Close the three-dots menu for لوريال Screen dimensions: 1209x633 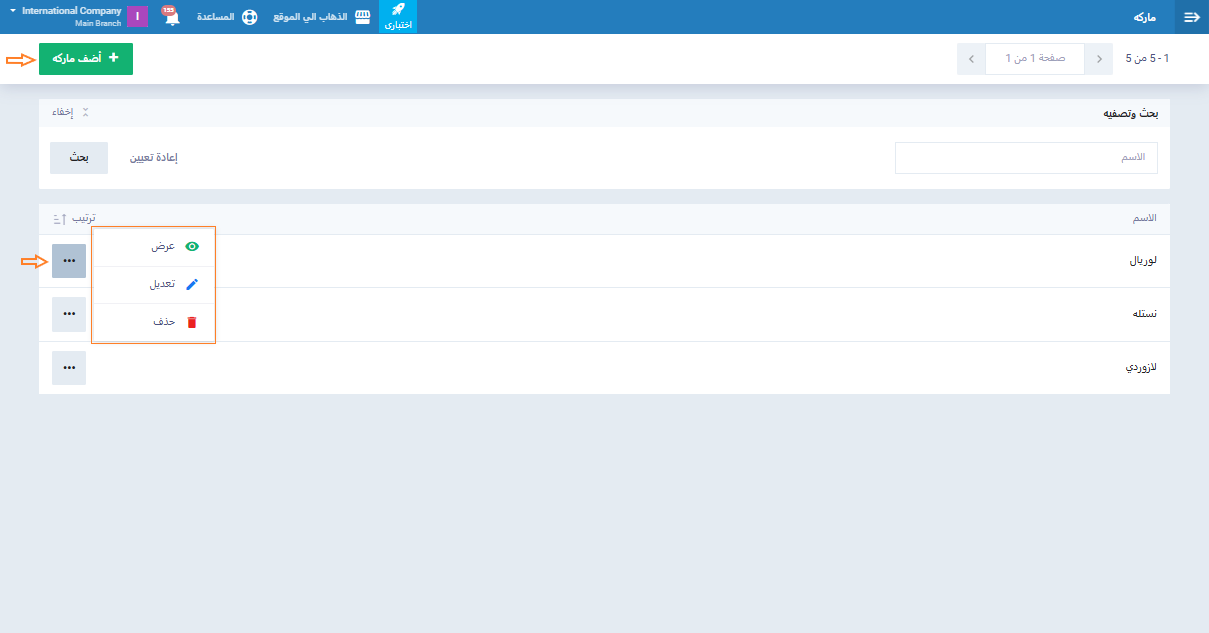(x=69, y=261)
